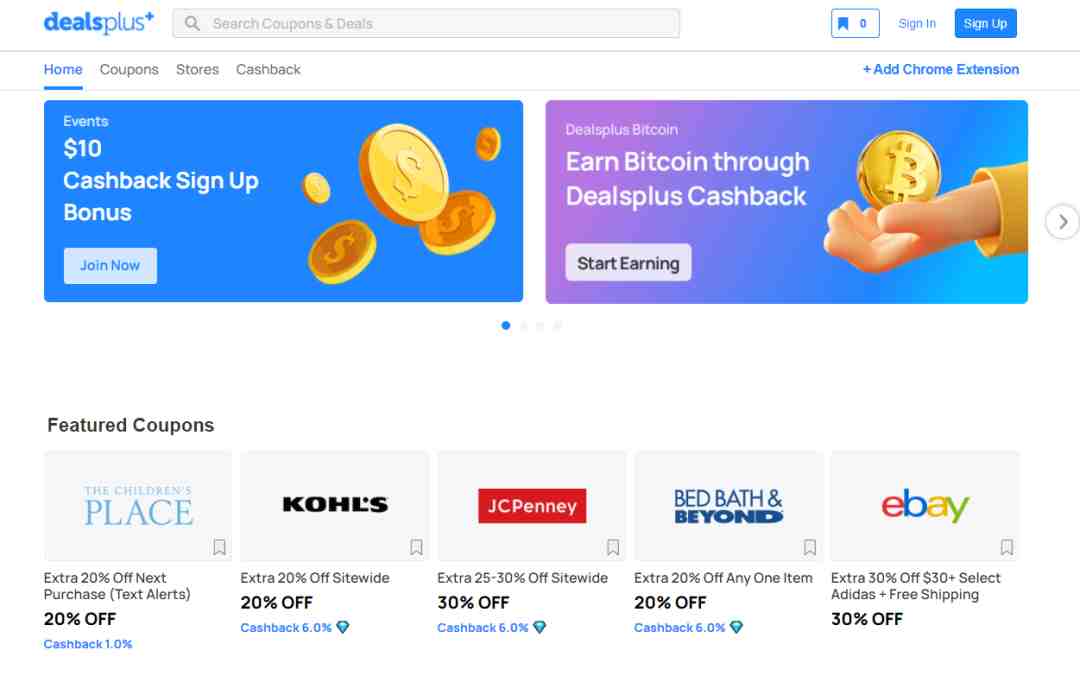Click diamond icon beside Kohl's cashback
This screenshot has height=682, width=1080.
pos(342,628)
